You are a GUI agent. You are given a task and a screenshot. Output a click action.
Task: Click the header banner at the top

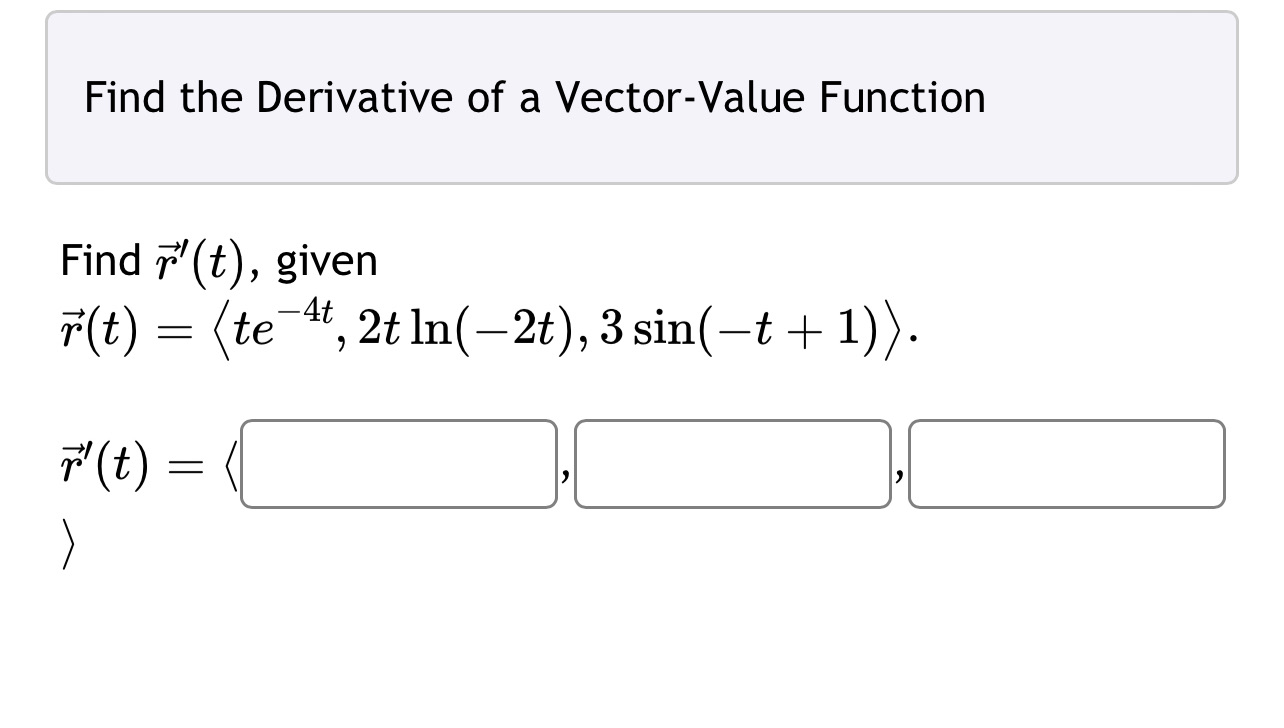pyautogui.click(x=642, y=95)
